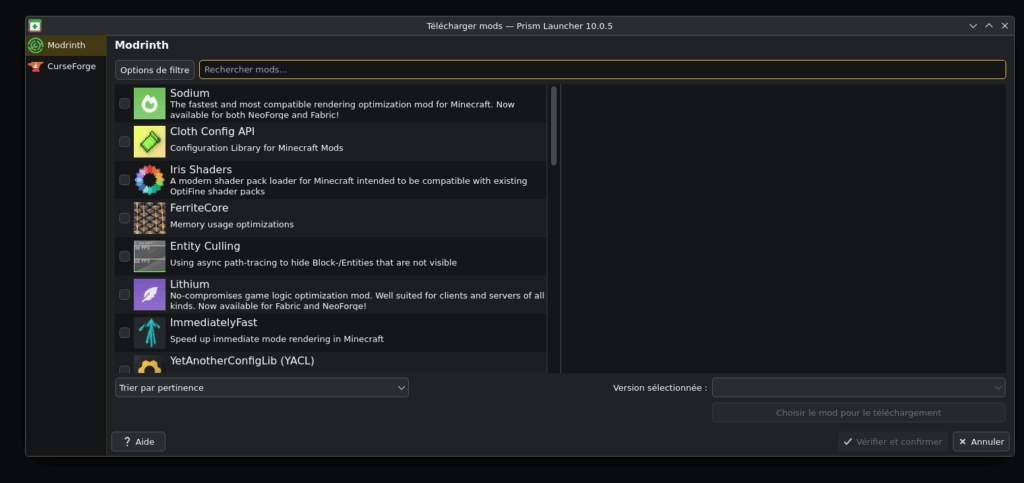Click the Iris Shaders rainbow icon
The image size is (1024, 483).
[x=149, y=179]
